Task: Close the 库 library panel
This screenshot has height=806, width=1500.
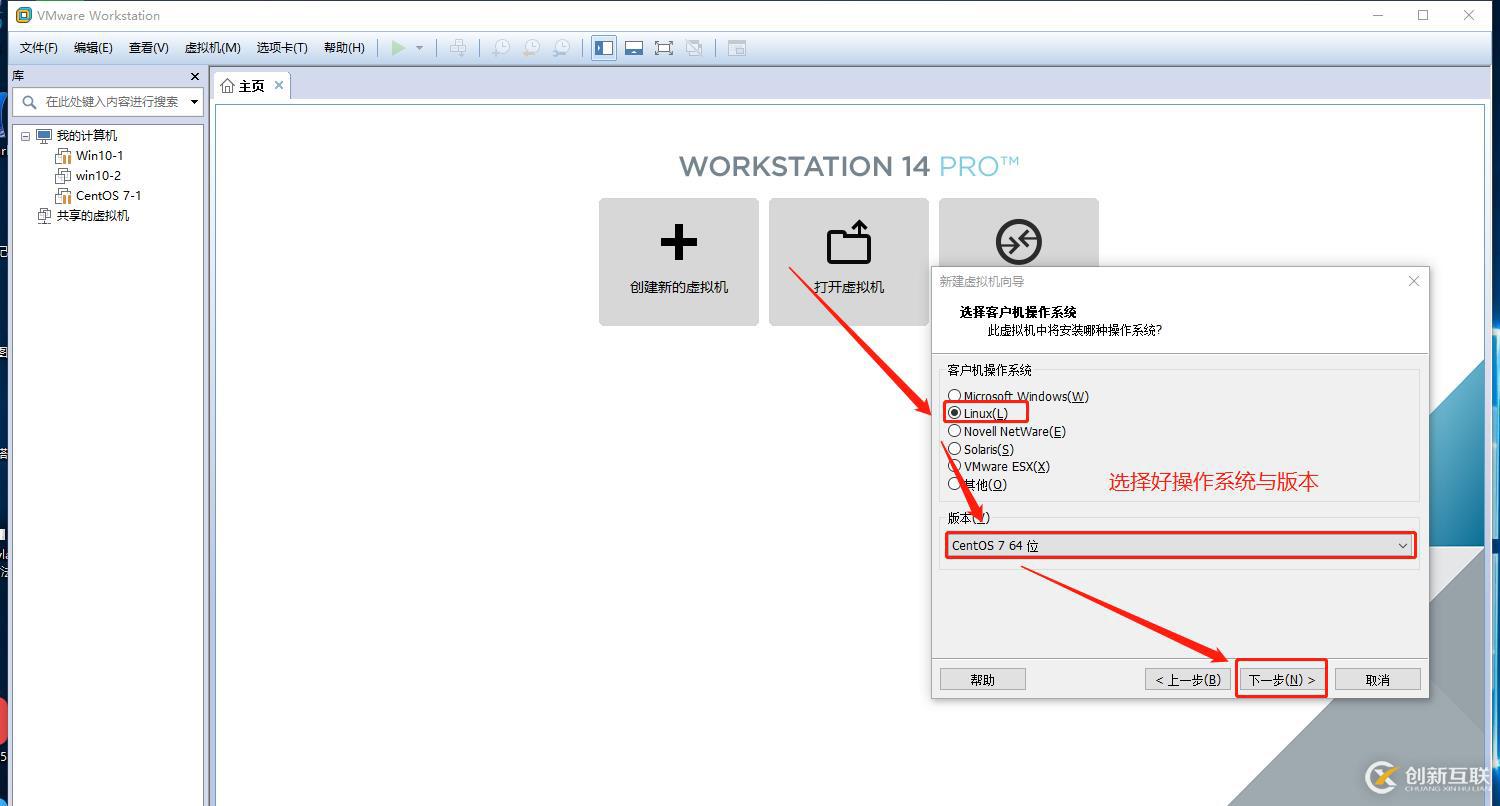Action: tap(194, 76)
